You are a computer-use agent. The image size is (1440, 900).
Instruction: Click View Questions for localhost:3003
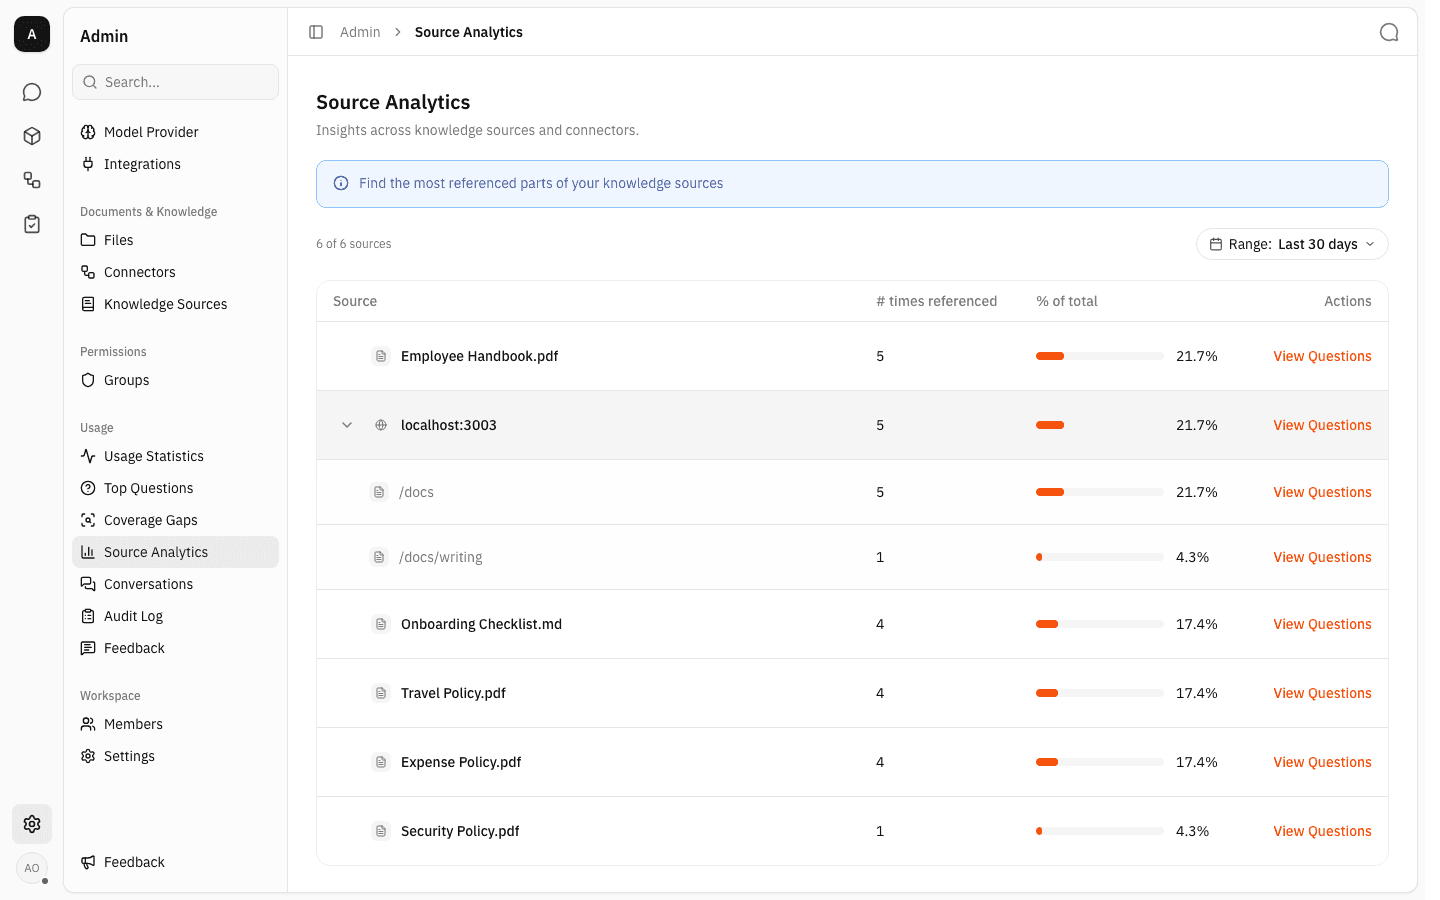pyautogui.click(x=1322, y=425)
